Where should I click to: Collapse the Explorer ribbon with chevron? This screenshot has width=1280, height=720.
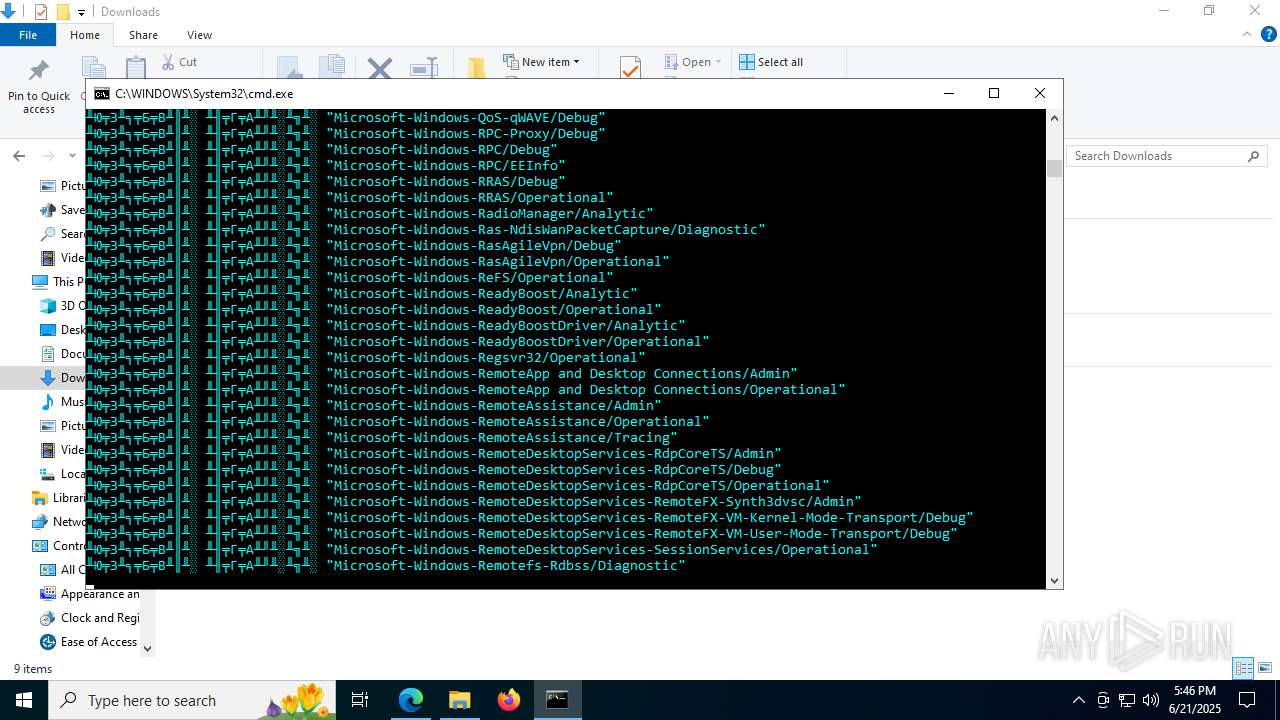pyautogui.click(x=1246, y=34)
